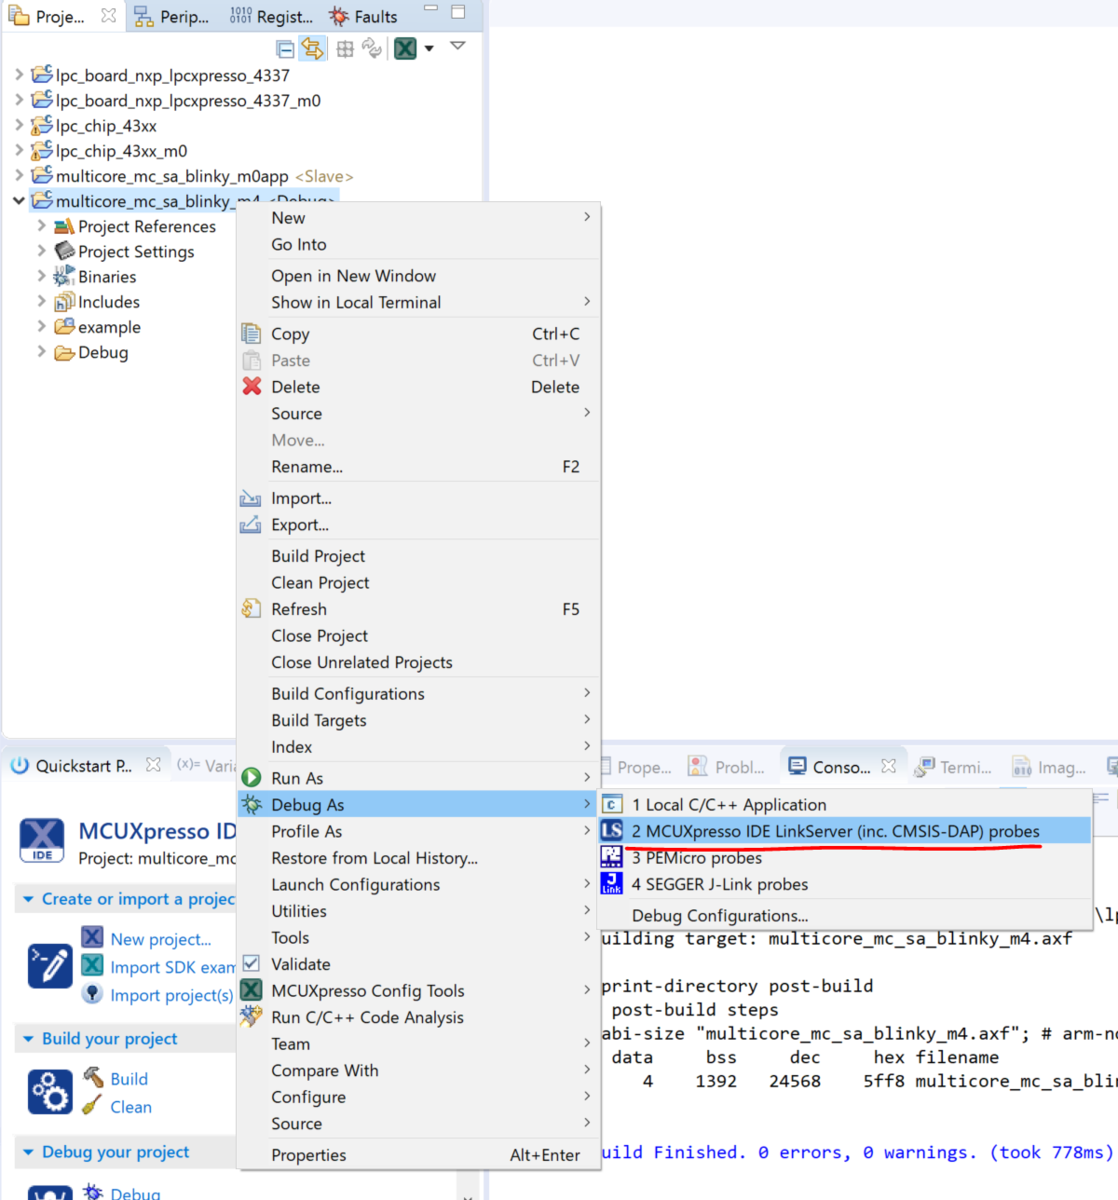Switch to the Registers tab
Viewport: 1118px width, 1200px height.
click(271, 16)
